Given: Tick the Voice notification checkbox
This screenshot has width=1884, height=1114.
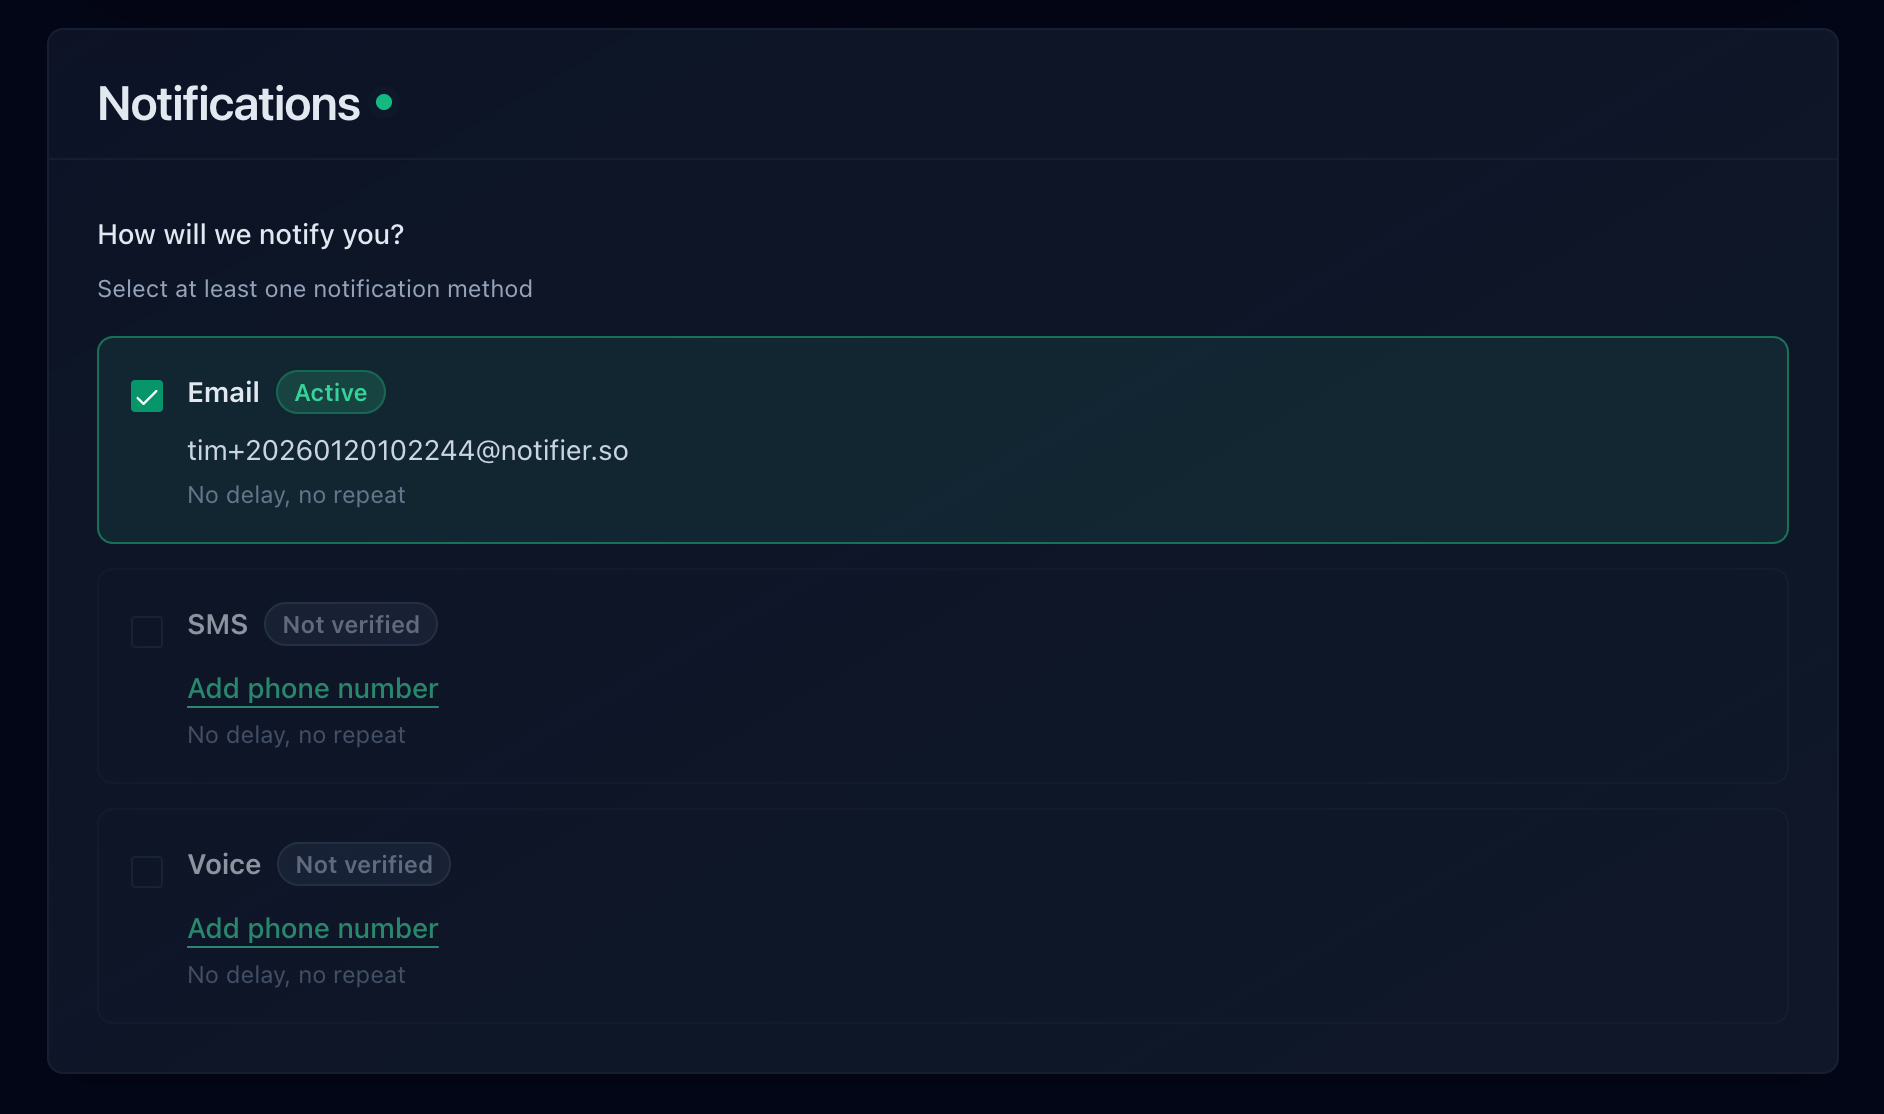Looking at the screenshot, I should (147, 872).
